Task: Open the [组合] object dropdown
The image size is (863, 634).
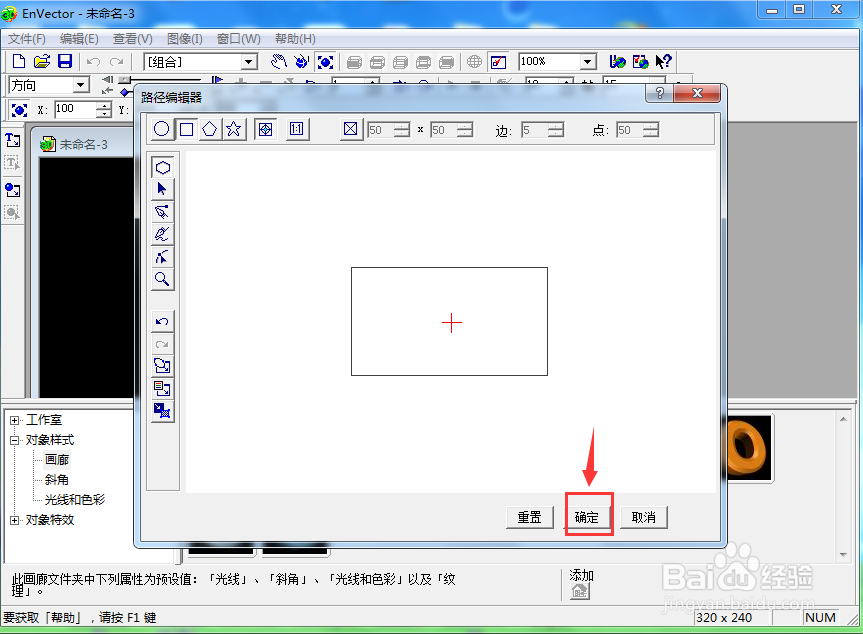Action: pyautogui.click(x=249, y=62)
